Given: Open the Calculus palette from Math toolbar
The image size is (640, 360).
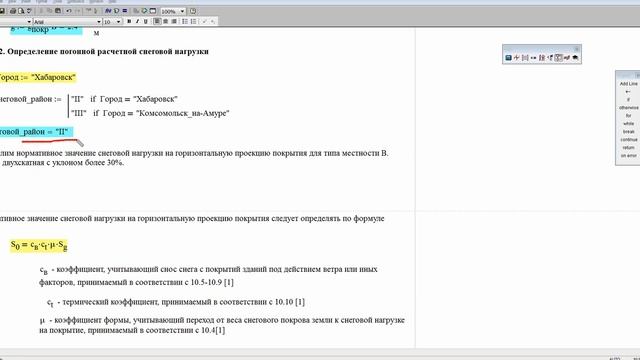Looking at the screenshot, I should (542, 58).
